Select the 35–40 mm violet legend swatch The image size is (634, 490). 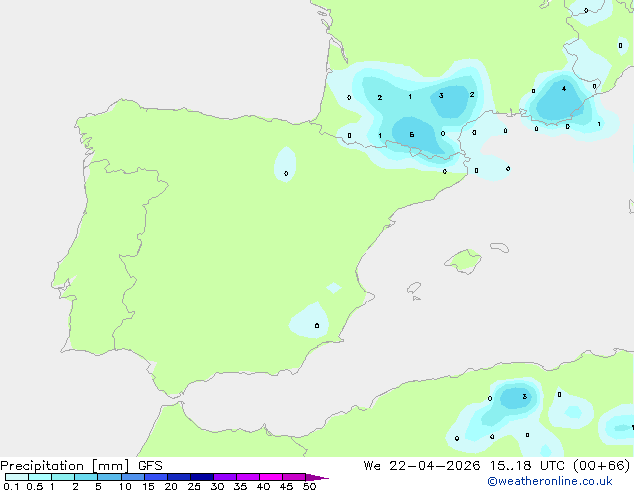(x=248, y=477)
